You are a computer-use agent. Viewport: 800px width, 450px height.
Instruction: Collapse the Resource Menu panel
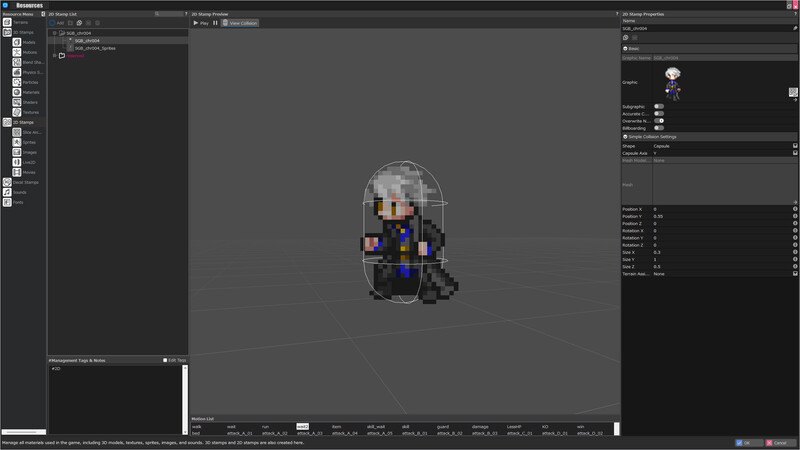click(x=43, y=14)
